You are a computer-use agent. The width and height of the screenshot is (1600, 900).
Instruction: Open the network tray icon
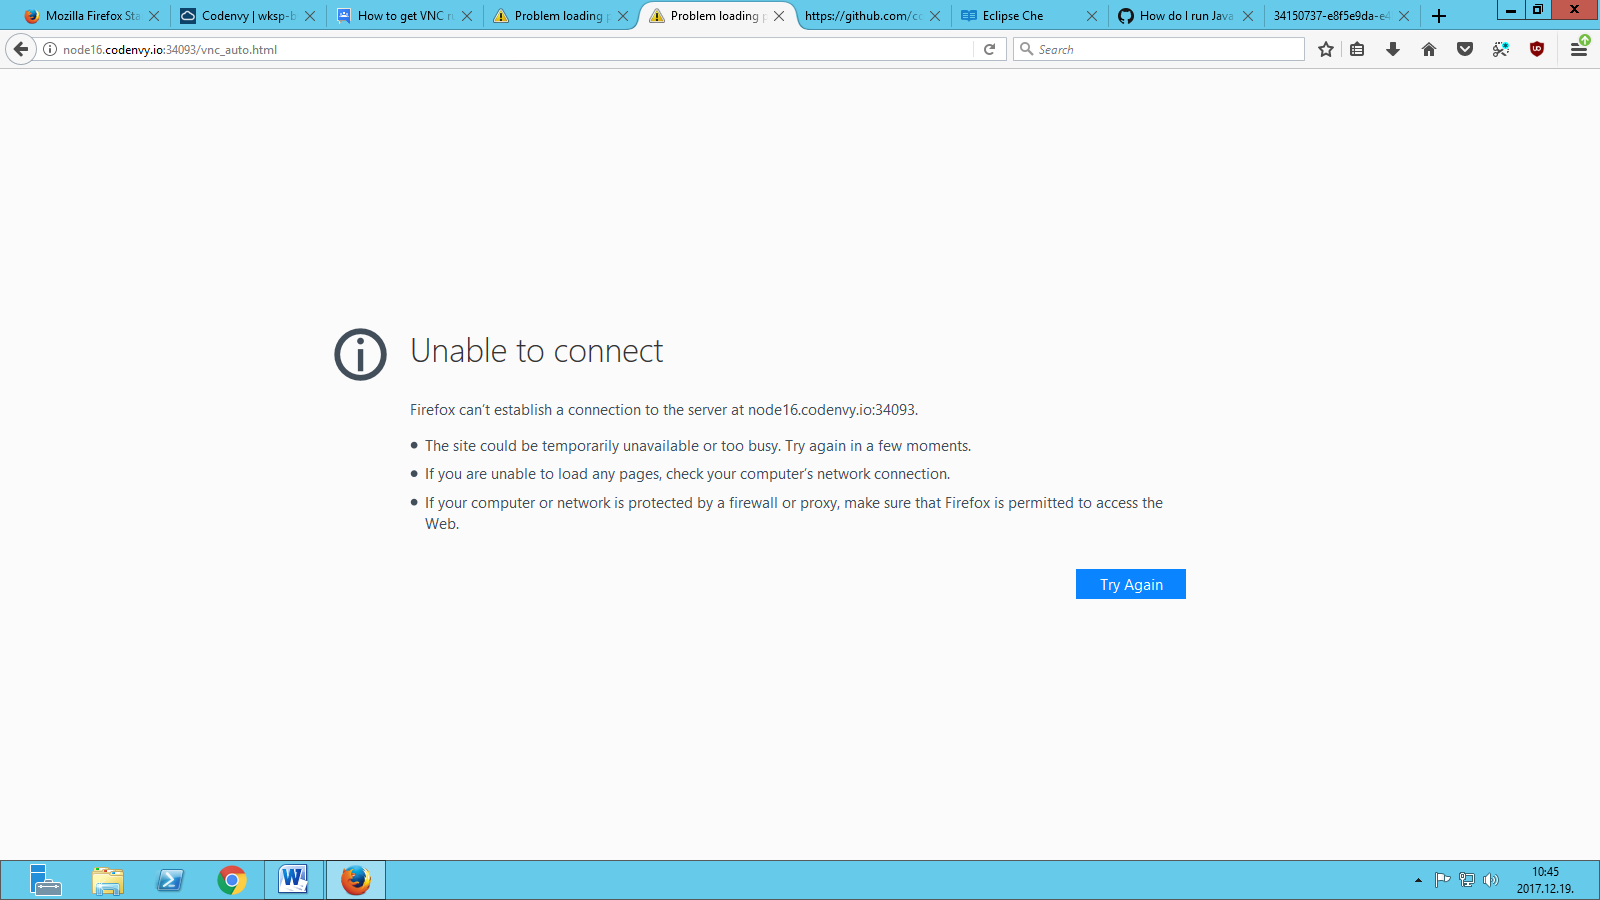[1467, 880]
